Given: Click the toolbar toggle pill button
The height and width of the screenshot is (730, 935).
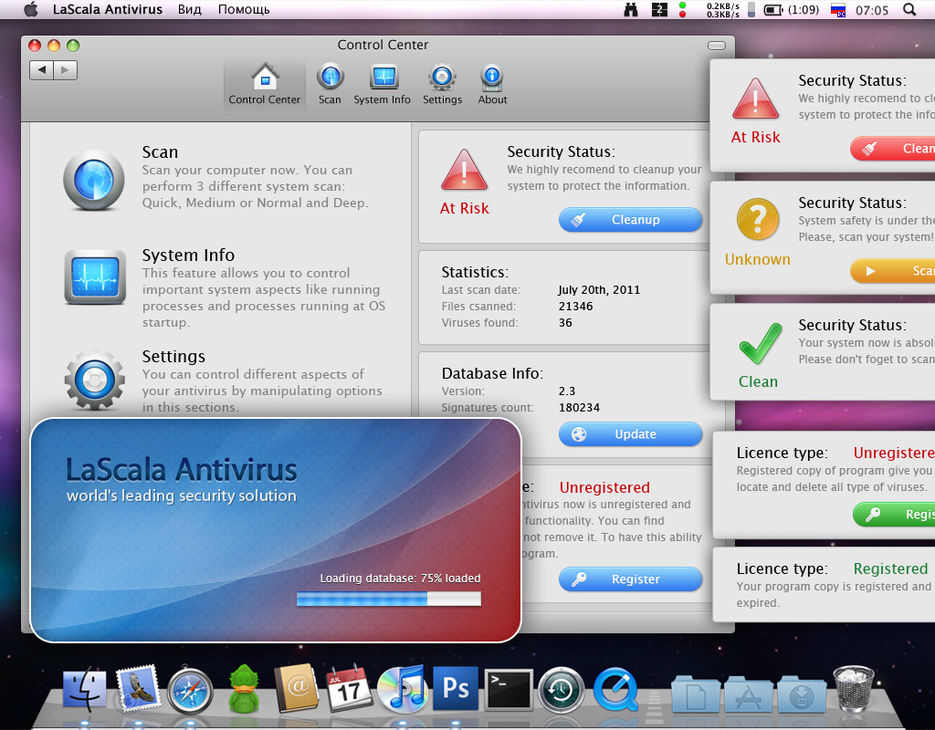Looking at the screenshot, I should point(716,46).
